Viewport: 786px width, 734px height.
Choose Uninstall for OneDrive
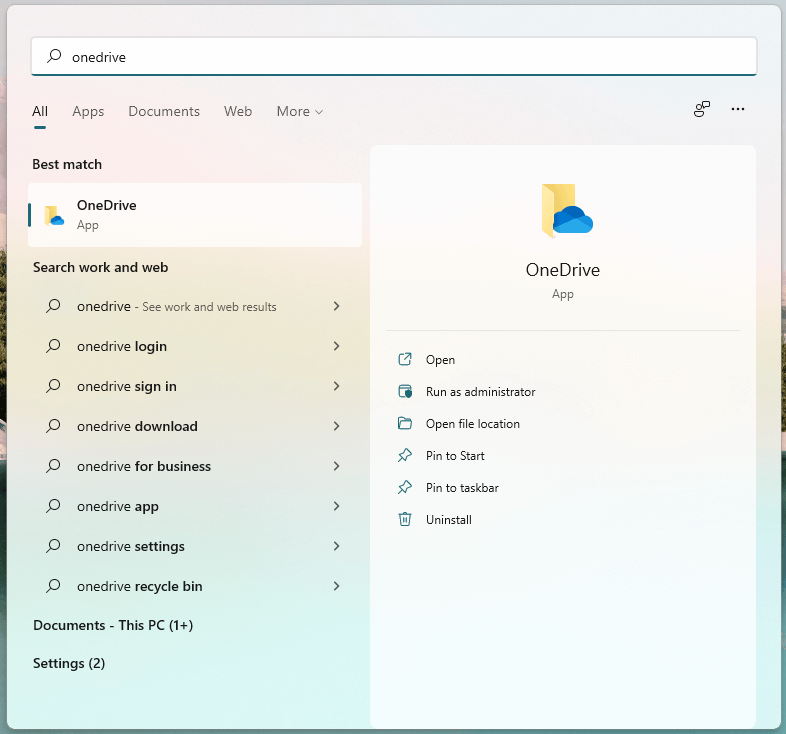click(x=449, y=520)
